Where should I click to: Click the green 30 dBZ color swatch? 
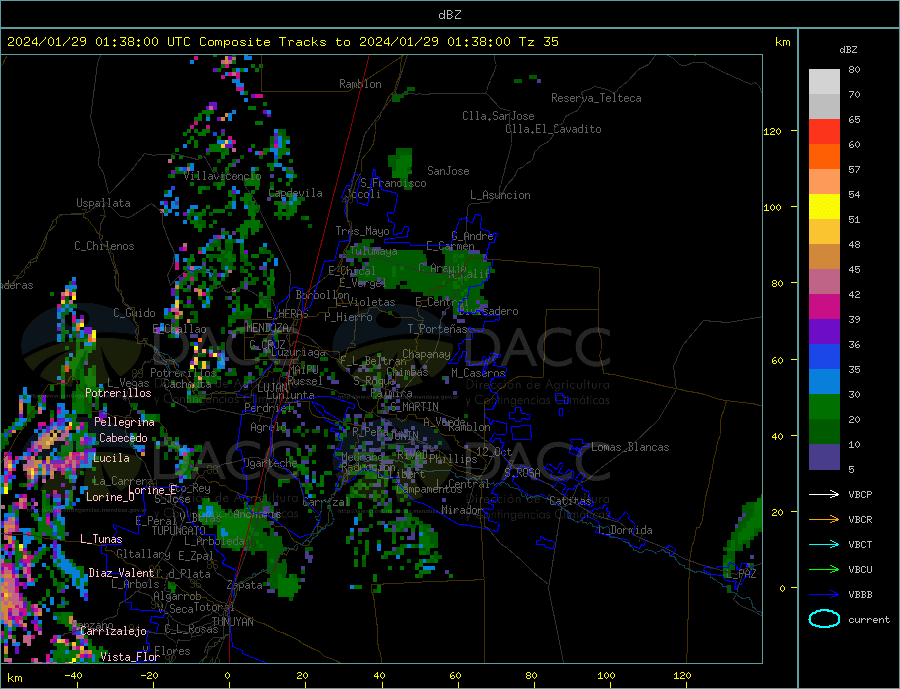824,407
